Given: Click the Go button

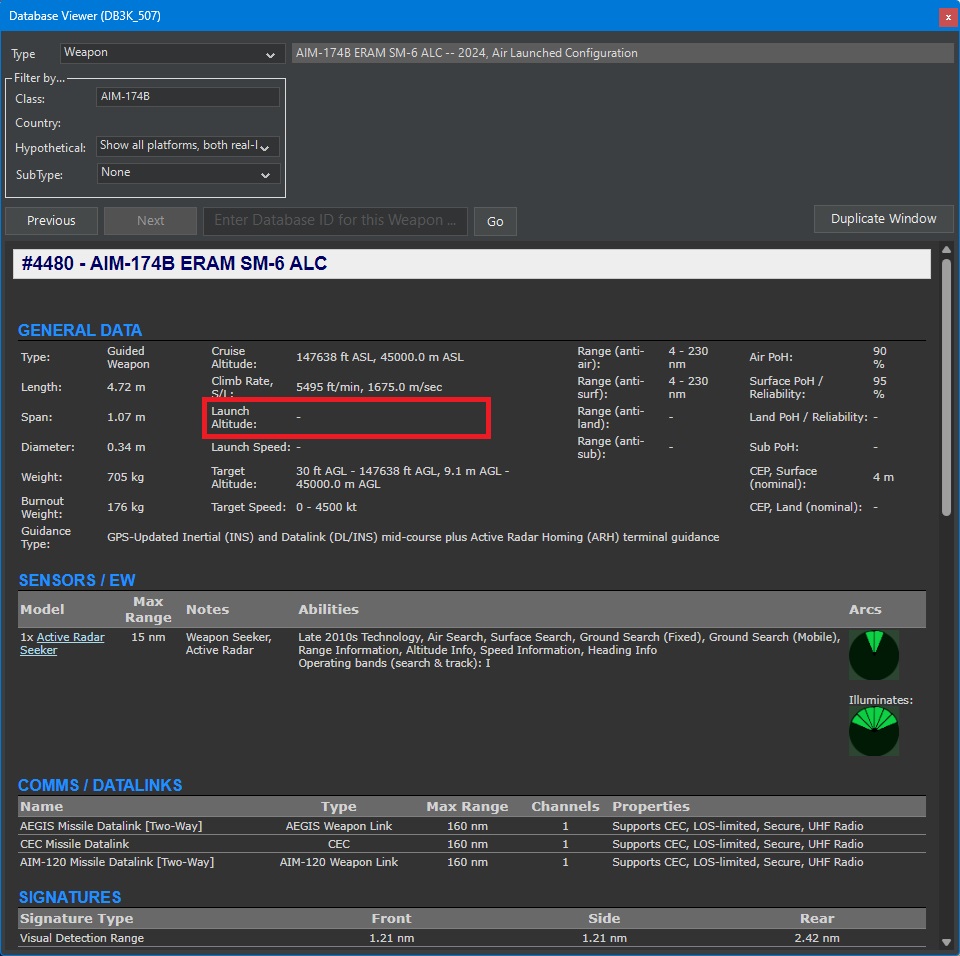Looking at the screenshot, I should (x=495, y=221).
